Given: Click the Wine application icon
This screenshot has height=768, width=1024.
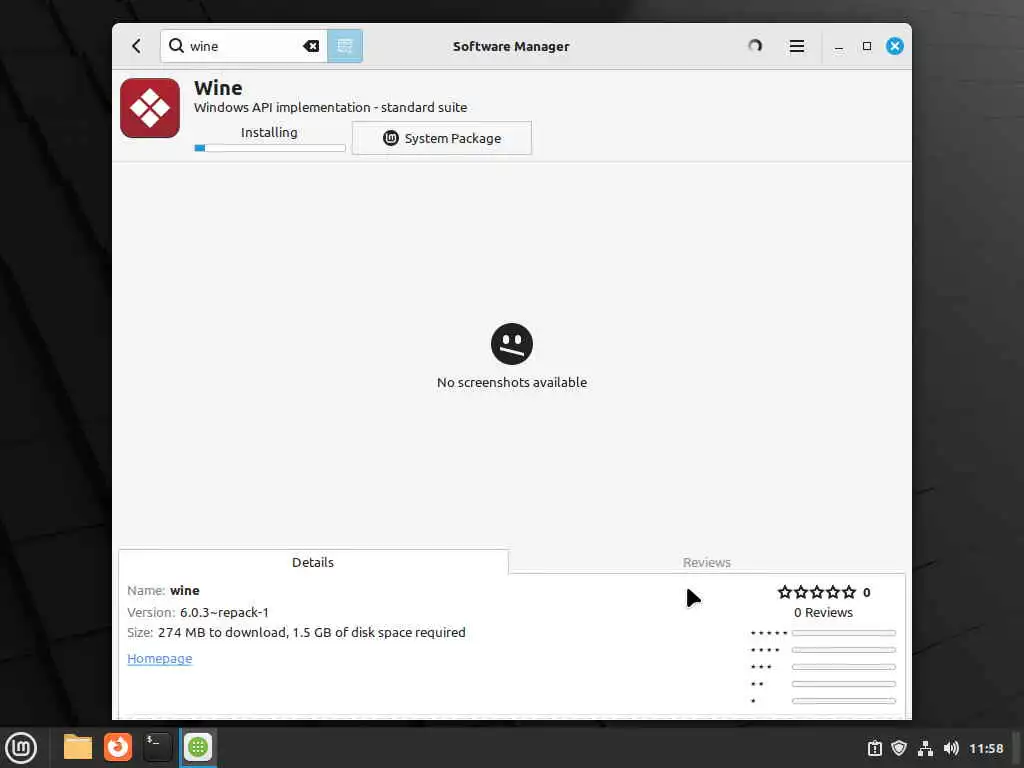Looking at the screenshot, I should pos(150,108).
